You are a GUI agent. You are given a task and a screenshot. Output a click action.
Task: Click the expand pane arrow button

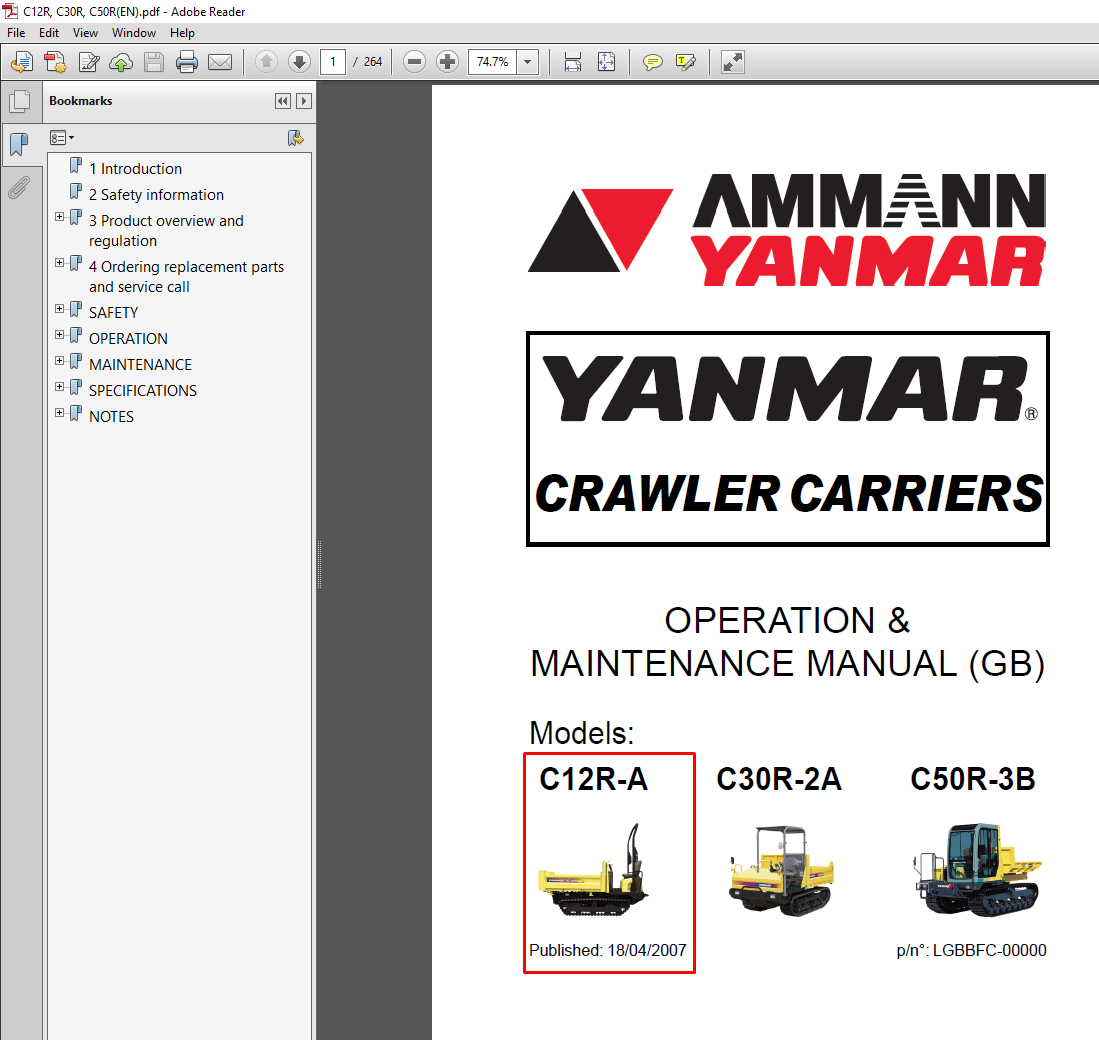coord(303,101)
